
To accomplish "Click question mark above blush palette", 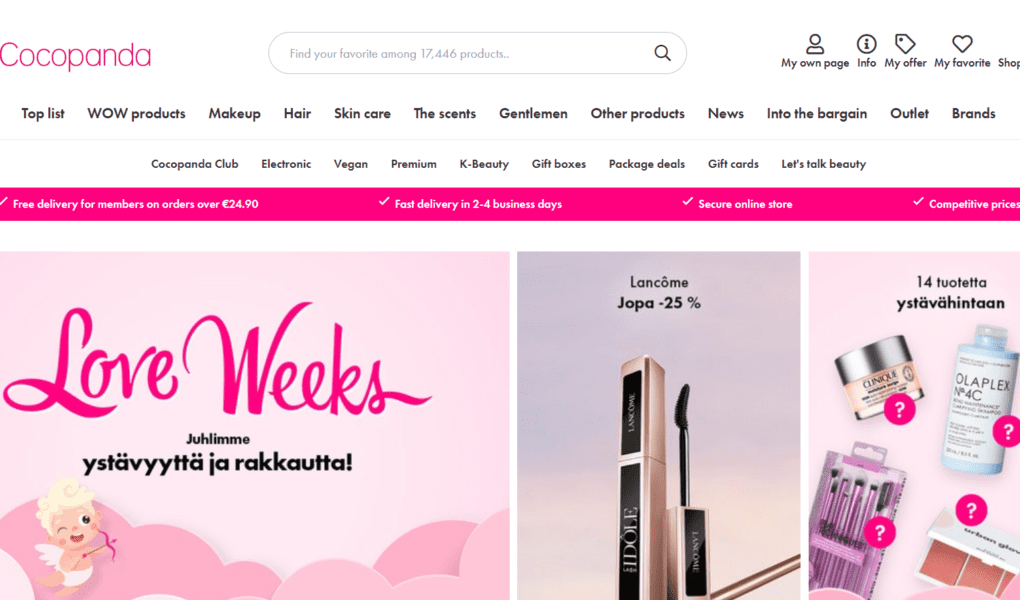I will click(x=971, y=510).
